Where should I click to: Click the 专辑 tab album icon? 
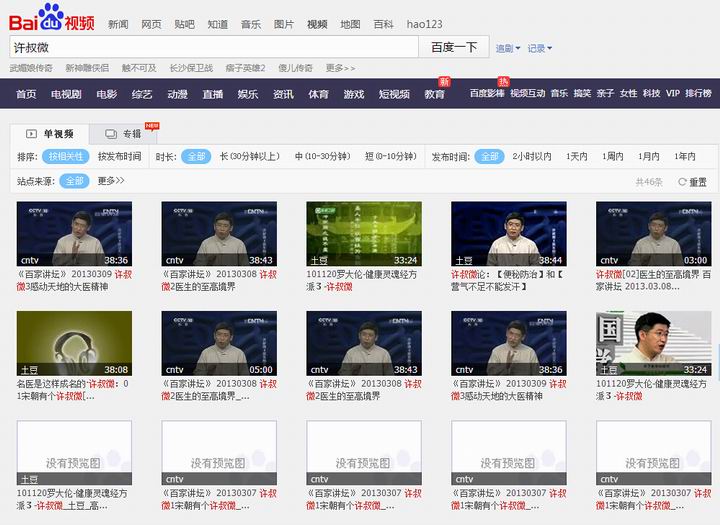click(x=111, y=134)
